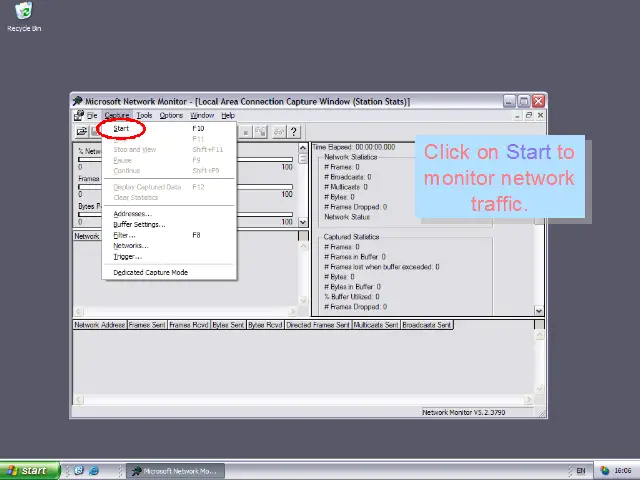Click the Help question mark toolbar icon
This screenshot has height=480, width=640.
pos(293,131)
